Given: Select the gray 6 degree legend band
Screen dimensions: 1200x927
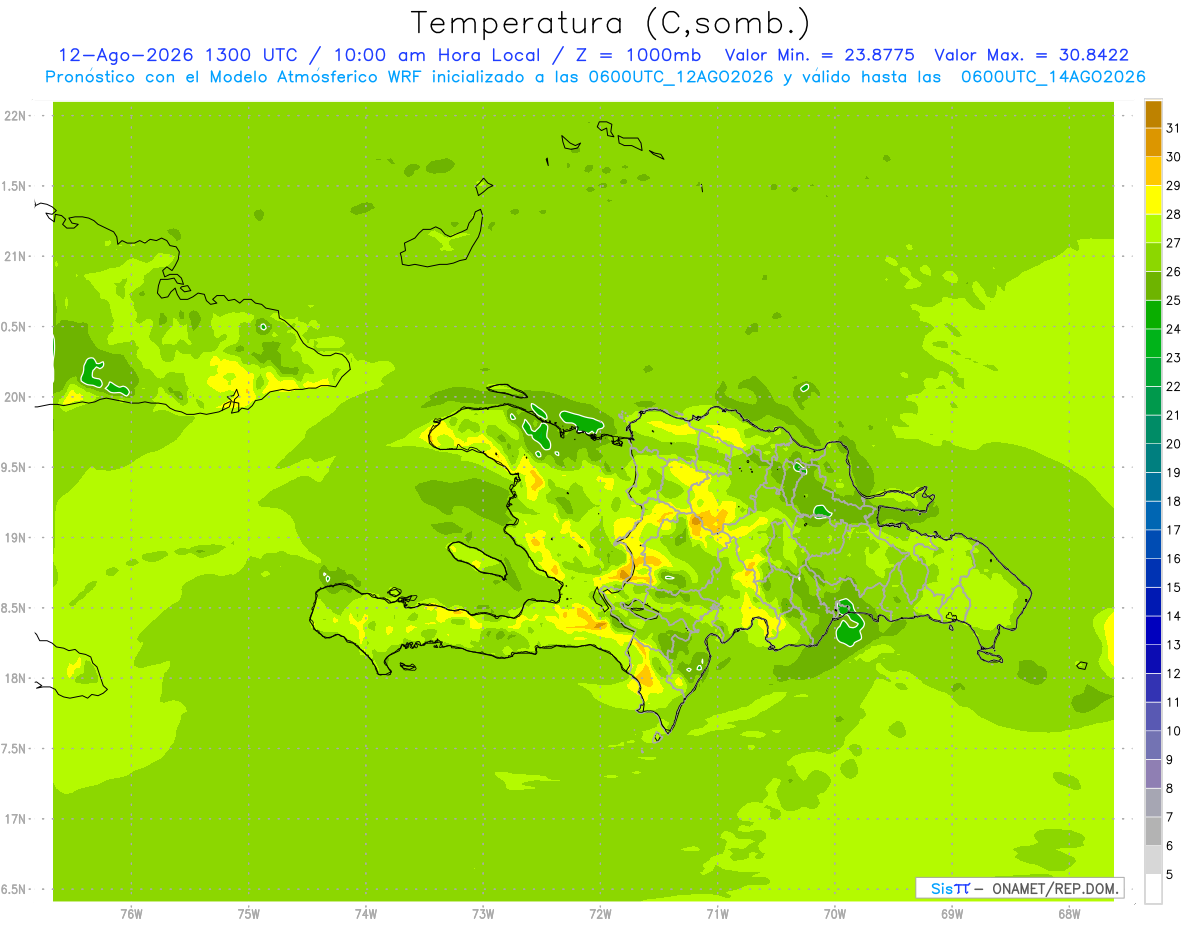Looking at the screenshot, I should (x=1153, y=832).
